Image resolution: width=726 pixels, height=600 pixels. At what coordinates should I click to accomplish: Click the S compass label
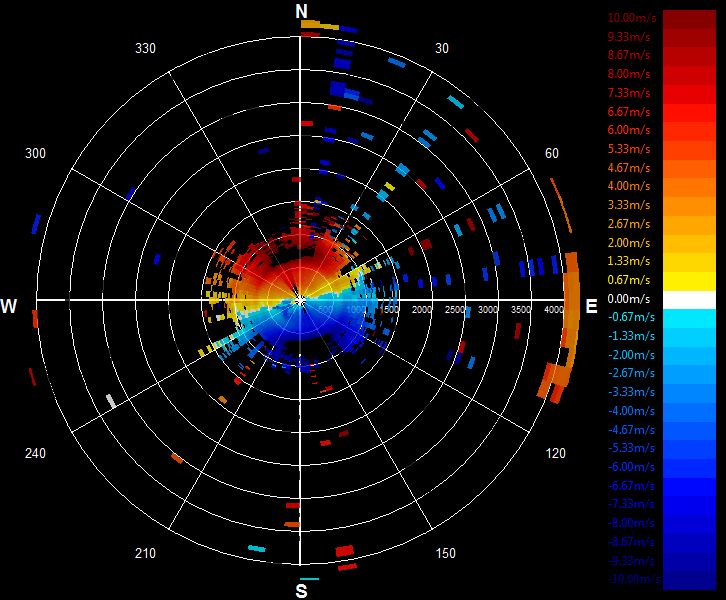[301, 591]
